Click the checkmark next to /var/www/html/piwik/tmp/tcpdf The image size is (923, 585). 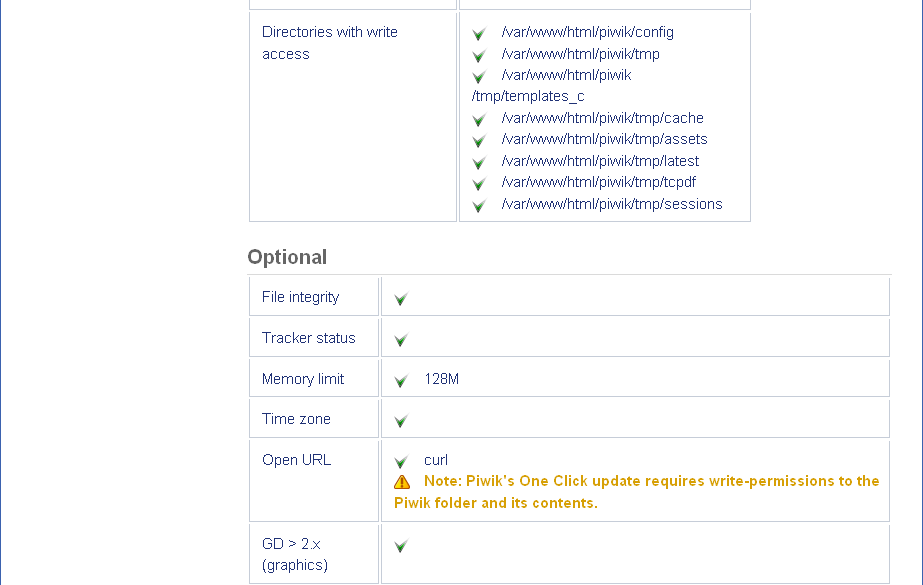(x=479, y=184)
